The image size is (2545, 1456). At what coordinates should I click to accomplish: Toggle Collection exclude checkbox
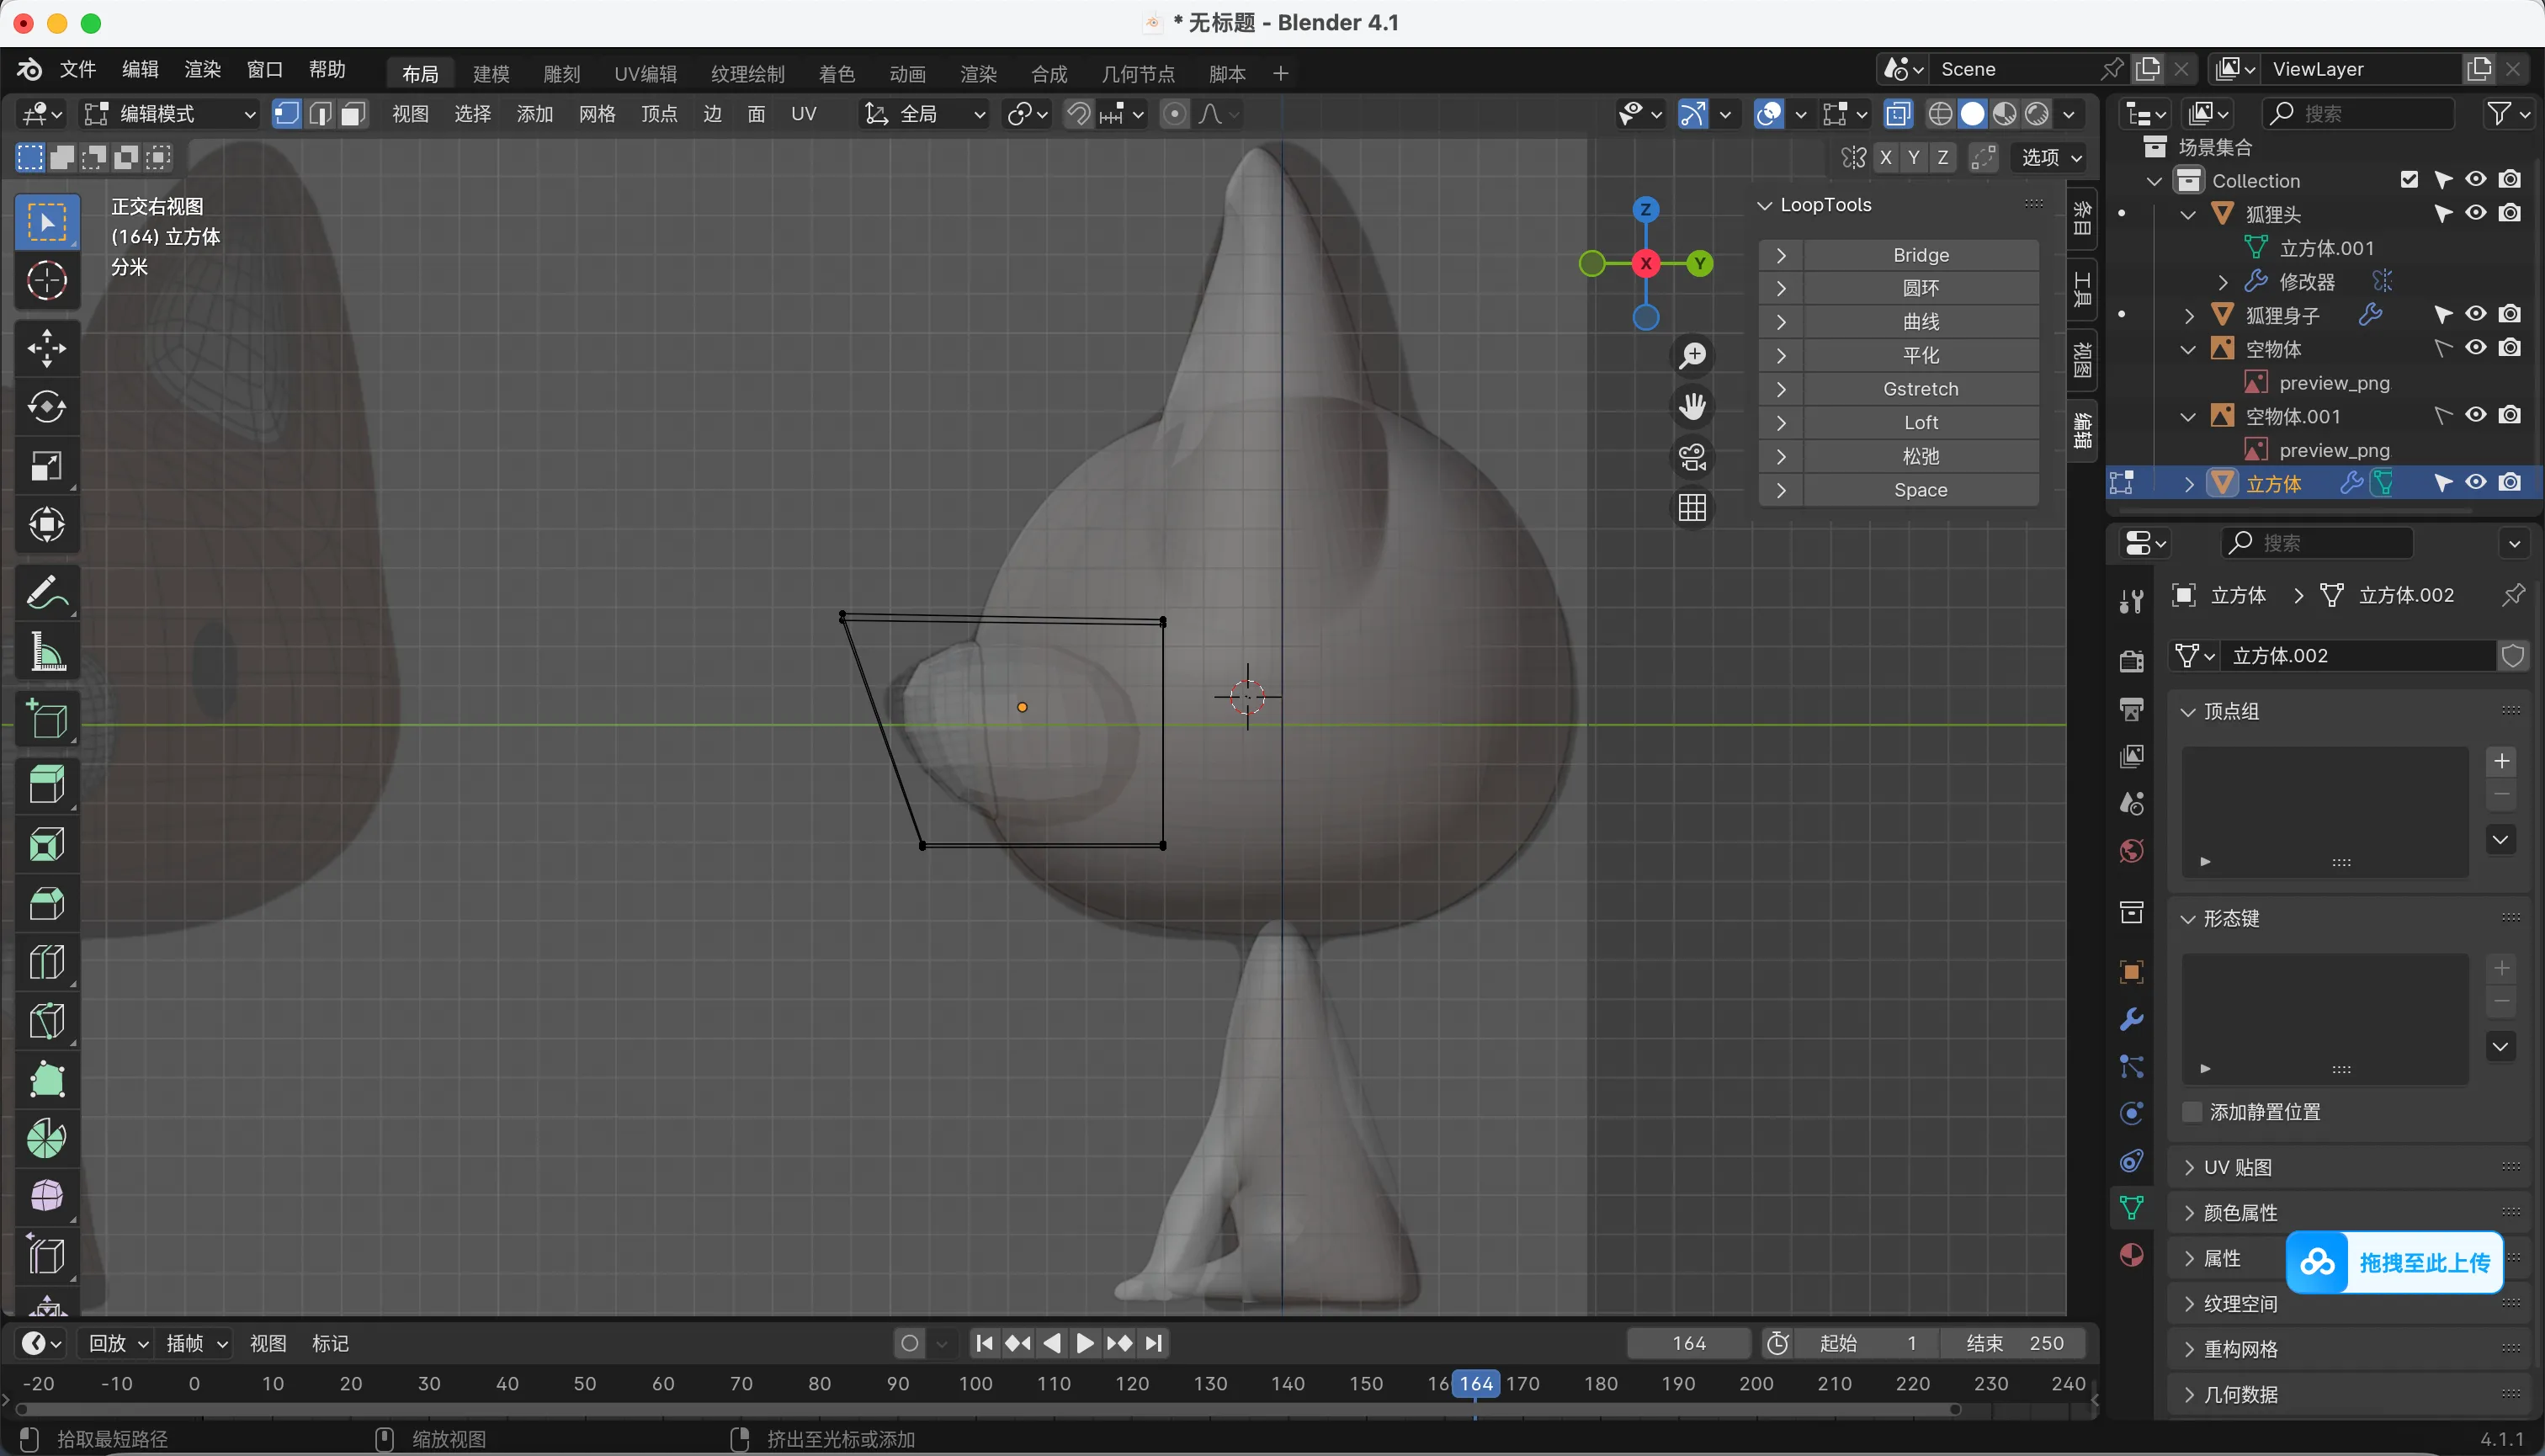(2409, 180)
